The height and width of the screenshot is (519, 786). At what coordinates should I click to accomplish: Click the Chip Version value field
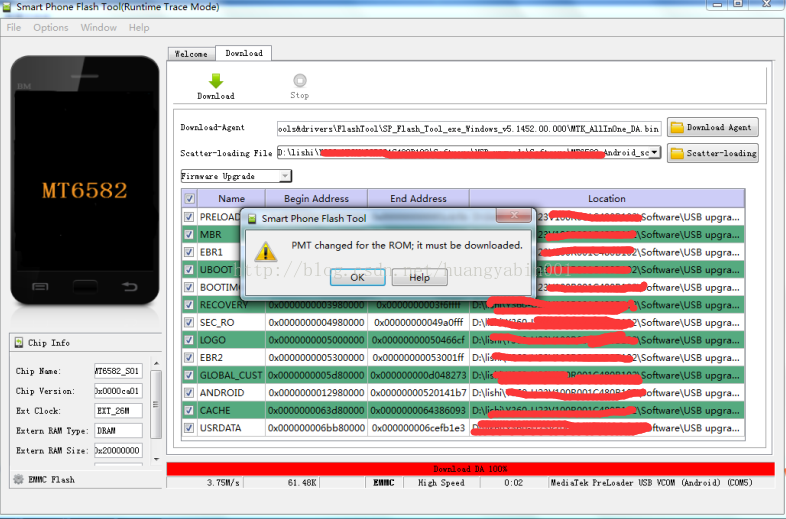(x=118, y=391)
